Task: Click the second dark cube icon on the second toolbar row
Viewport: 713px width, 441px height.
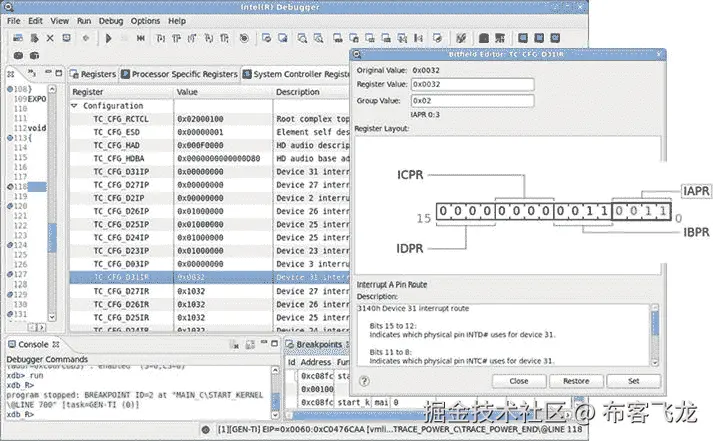Action: pyautogui.click(x=34, y=55)
